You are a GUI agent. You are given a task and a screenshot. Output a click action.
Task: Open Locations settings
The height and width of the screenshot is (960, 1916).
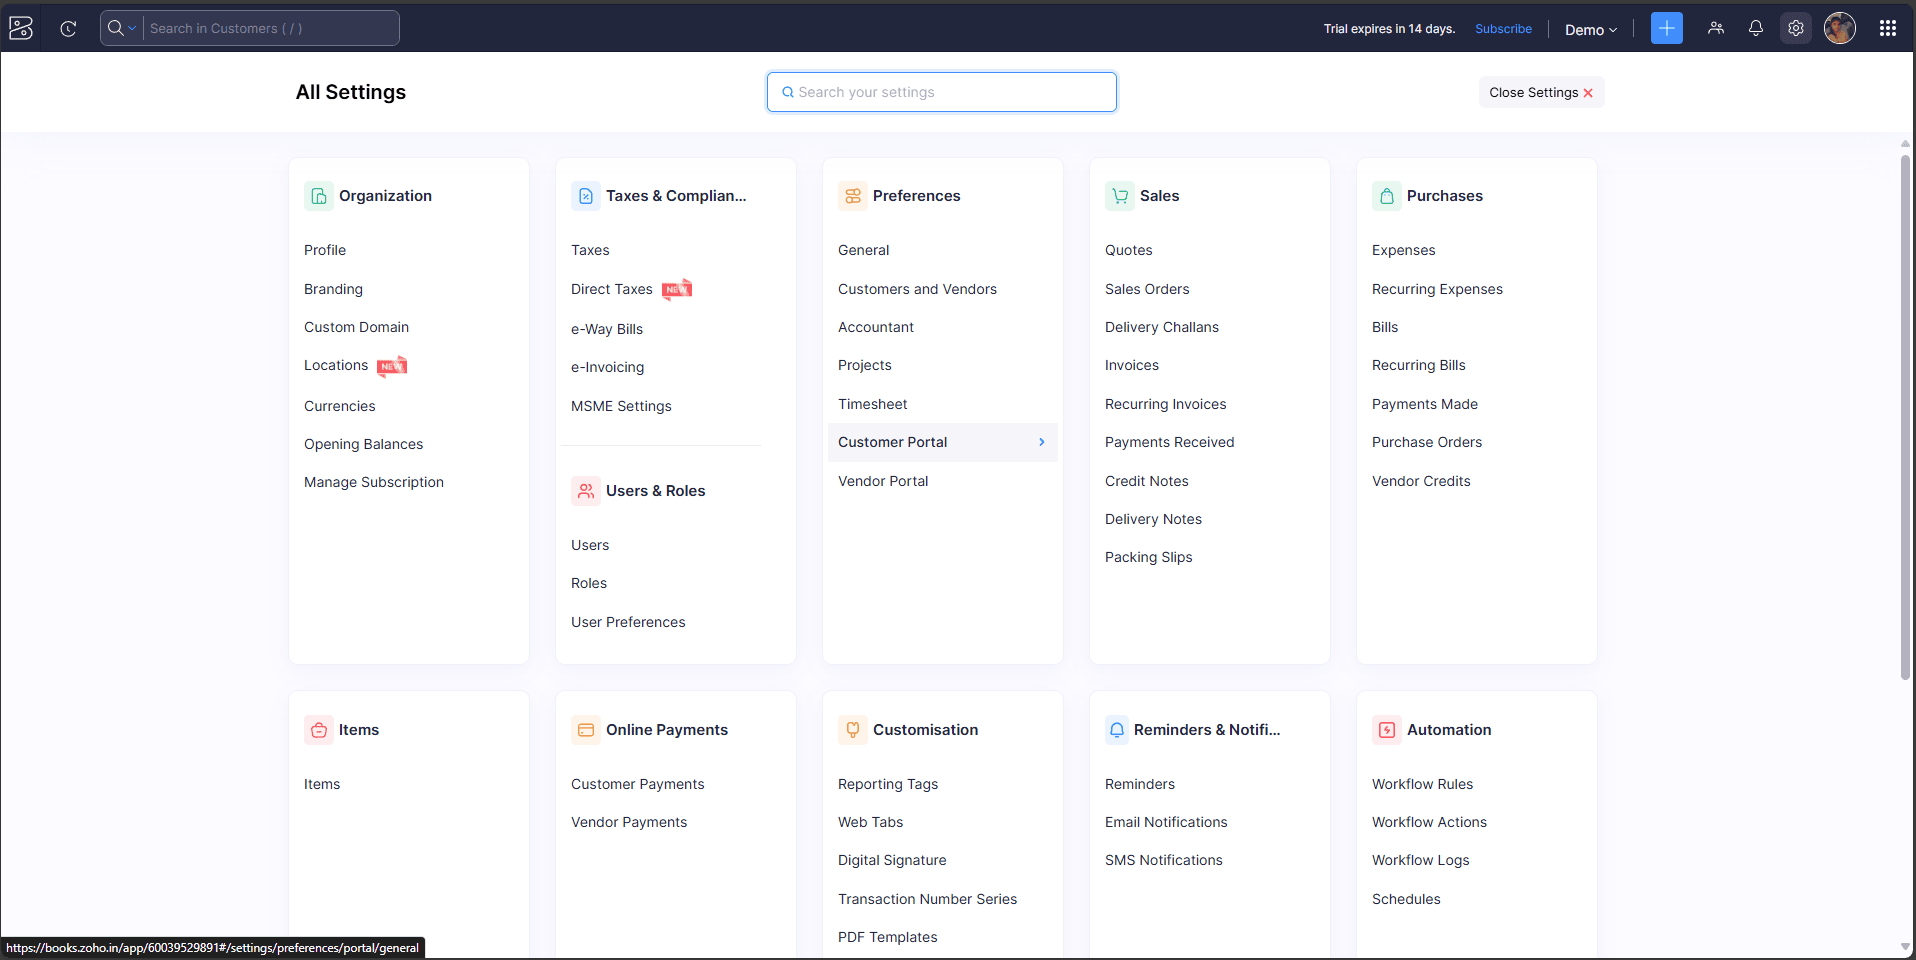[x=336, y=365]
